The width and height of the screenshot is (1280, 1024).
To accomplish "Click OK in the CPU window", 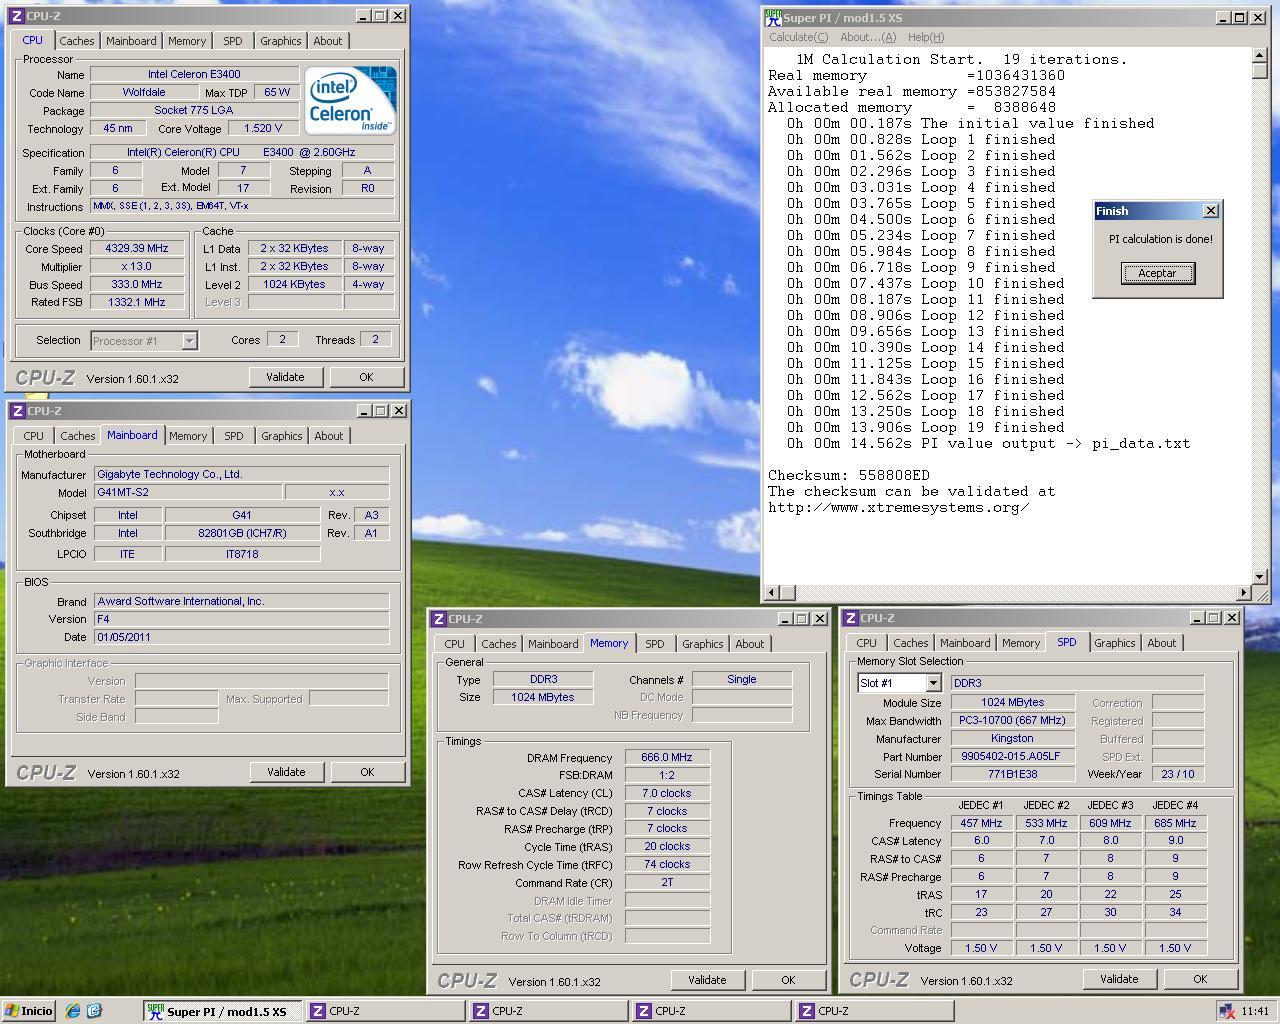I will pyautogui.click(x=366, y=377).
